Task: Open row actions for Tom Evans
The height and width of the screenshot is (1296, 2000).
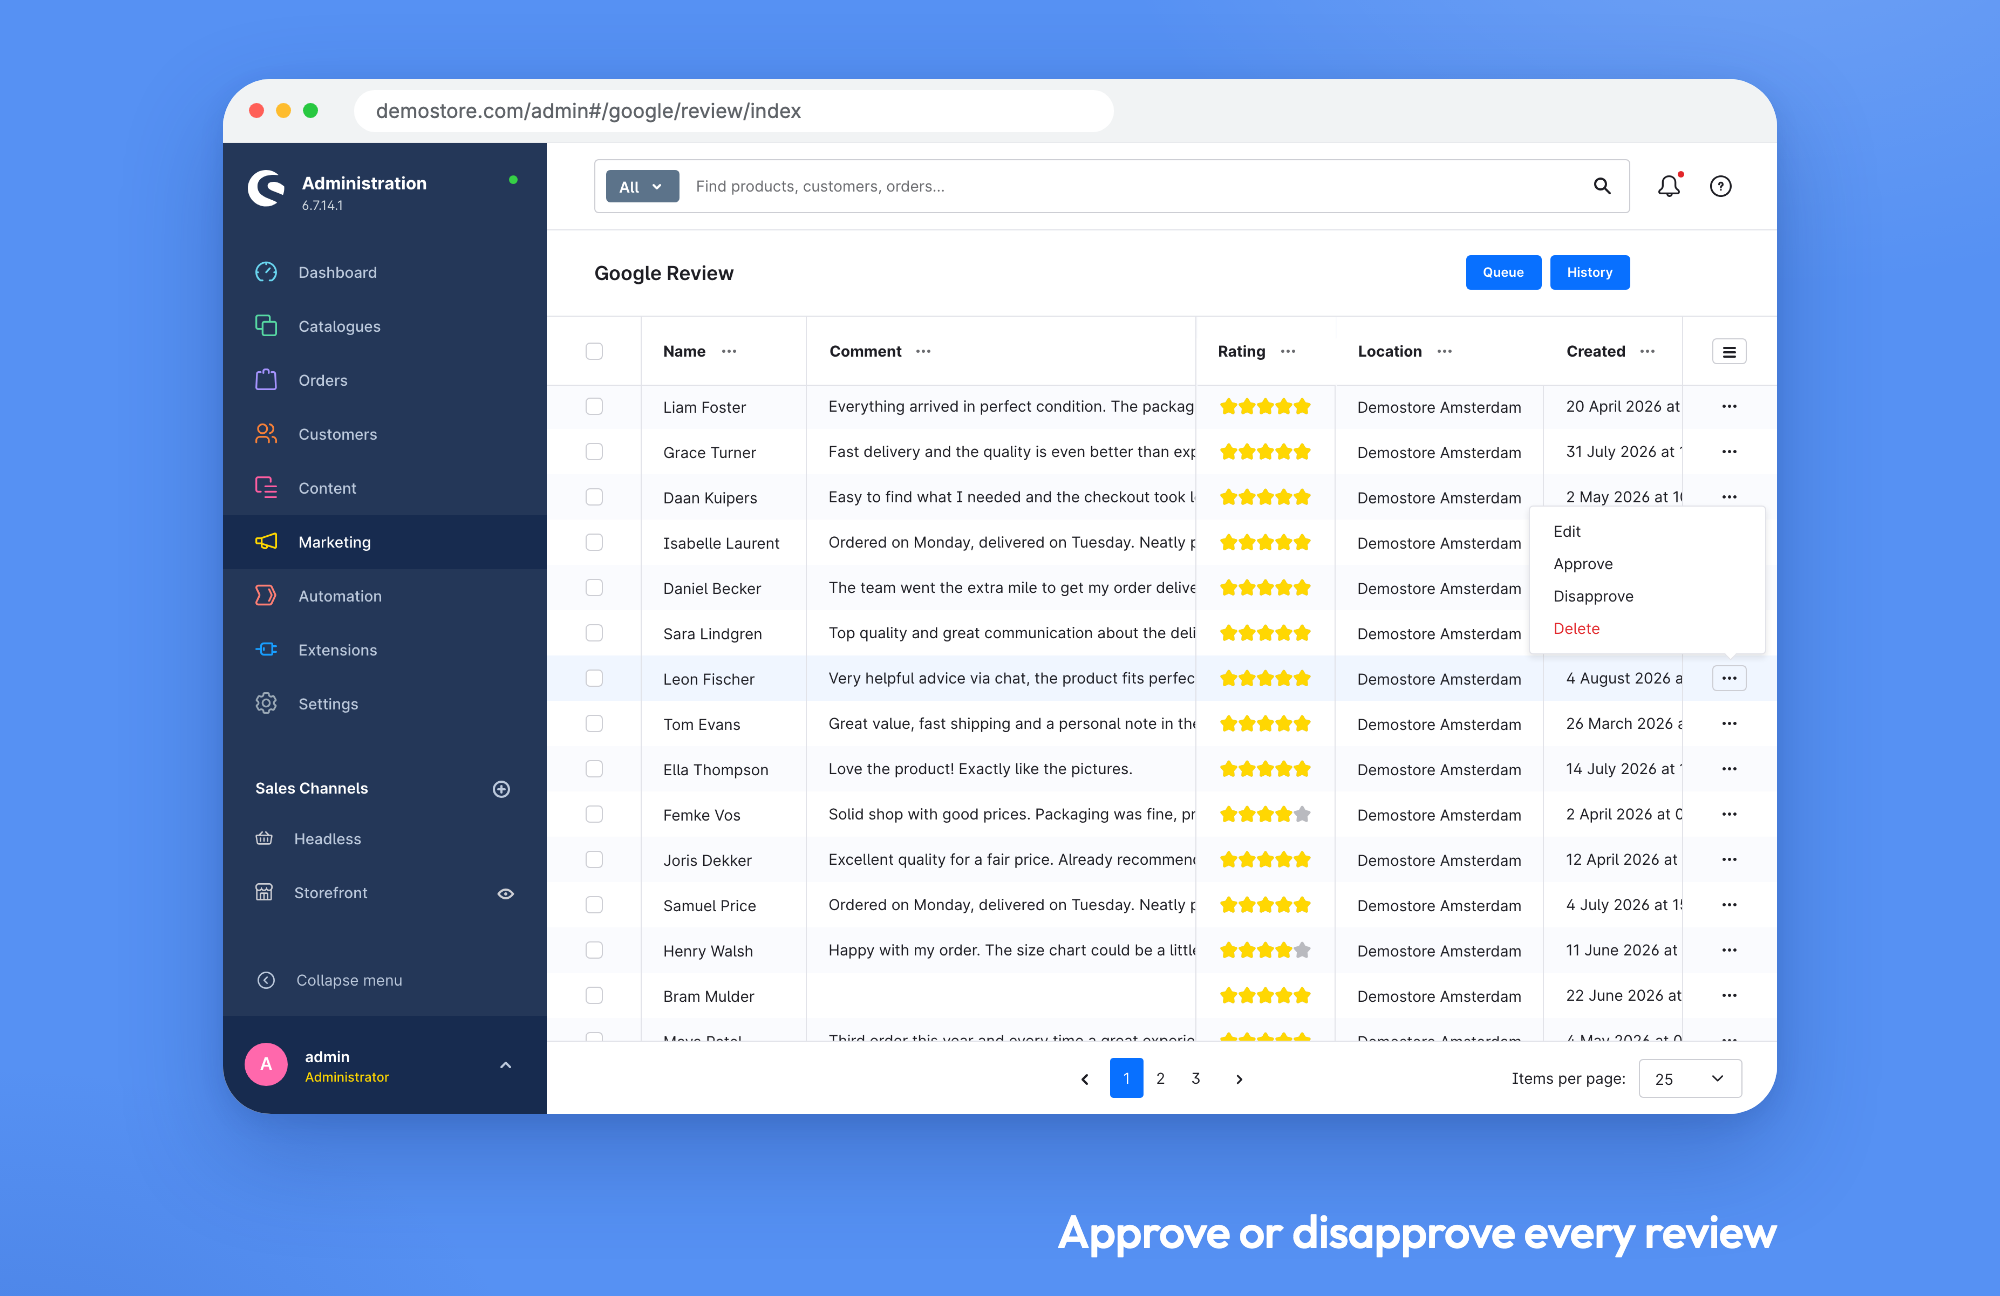Action: tap(1729, 724)
